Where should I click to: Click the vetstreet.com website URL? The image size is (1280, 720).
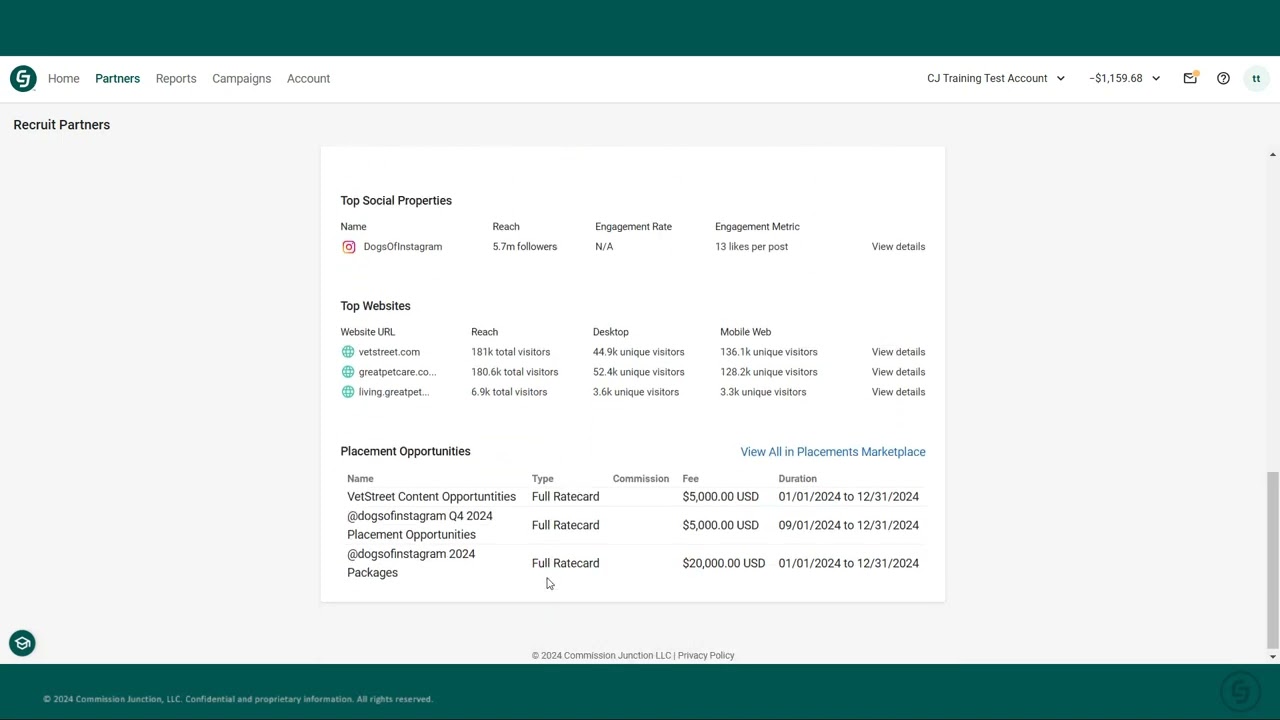click(389, 352)
